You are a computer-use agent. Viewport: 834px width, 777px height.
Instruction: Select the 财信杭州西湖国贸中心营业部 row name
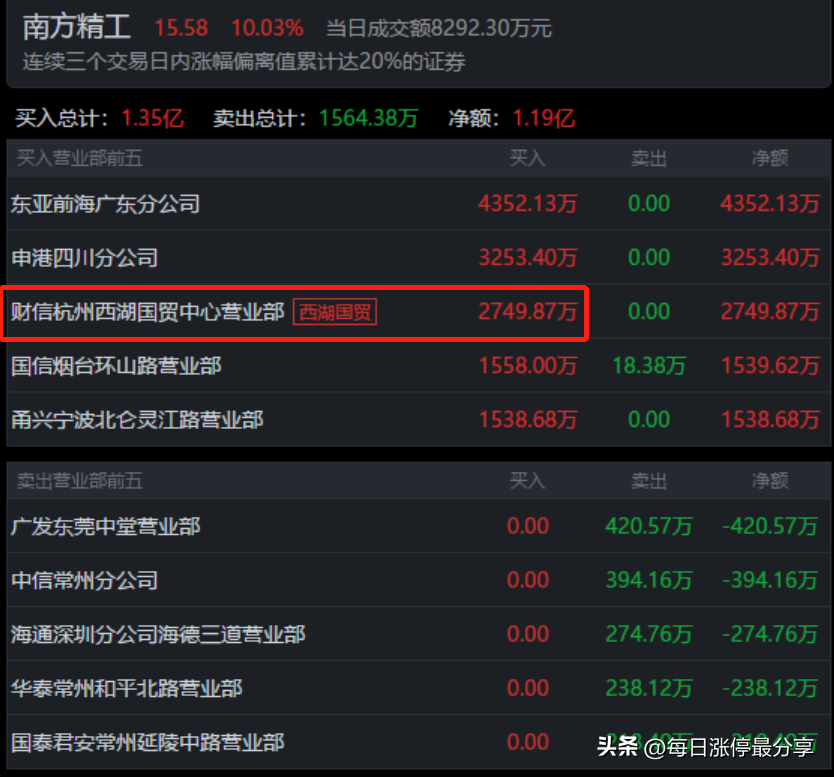[148, 312]
